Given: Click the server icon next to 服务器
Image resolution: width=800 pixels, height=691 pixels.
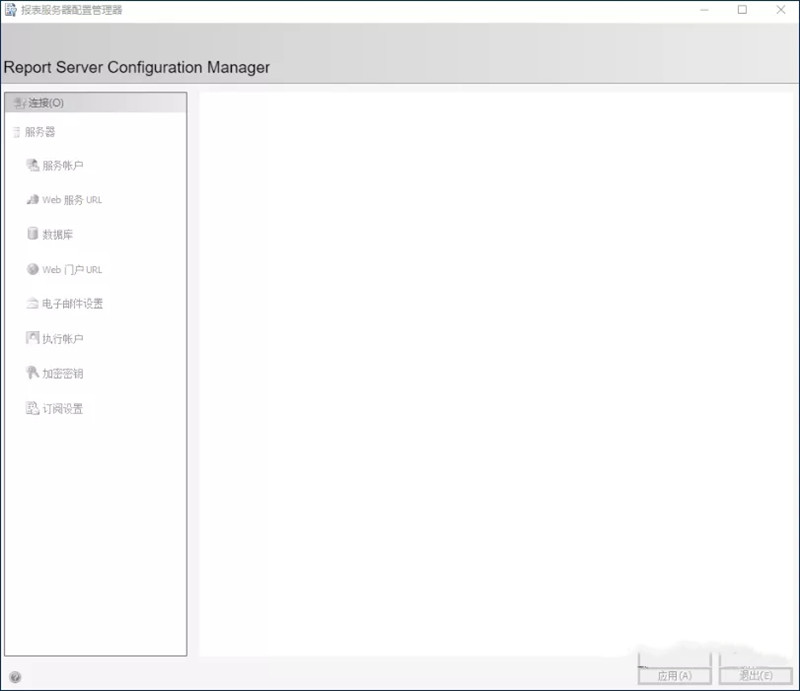Looking at the screenshot, I should tap(16, 132).
